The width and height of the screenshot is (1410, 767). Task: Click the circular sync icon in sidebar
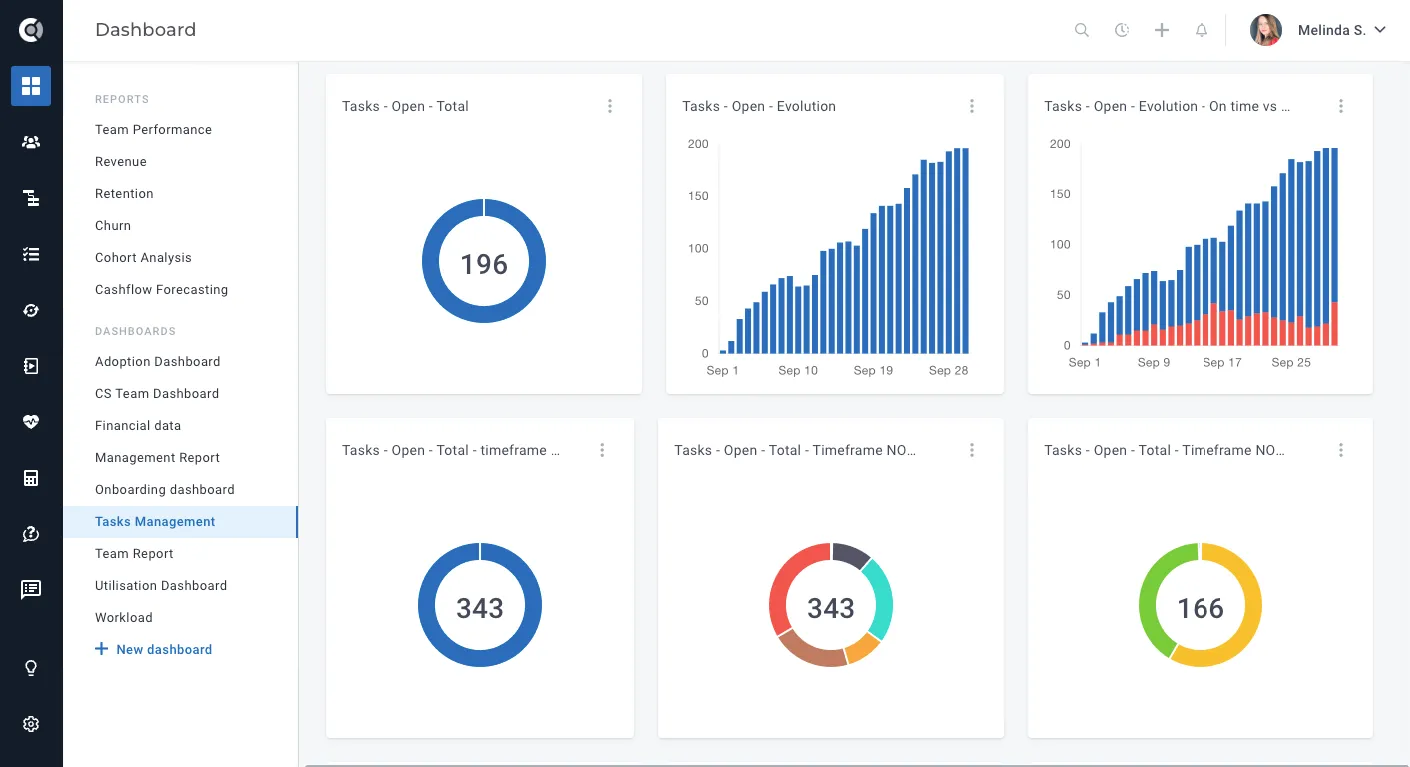click(31, 310)
